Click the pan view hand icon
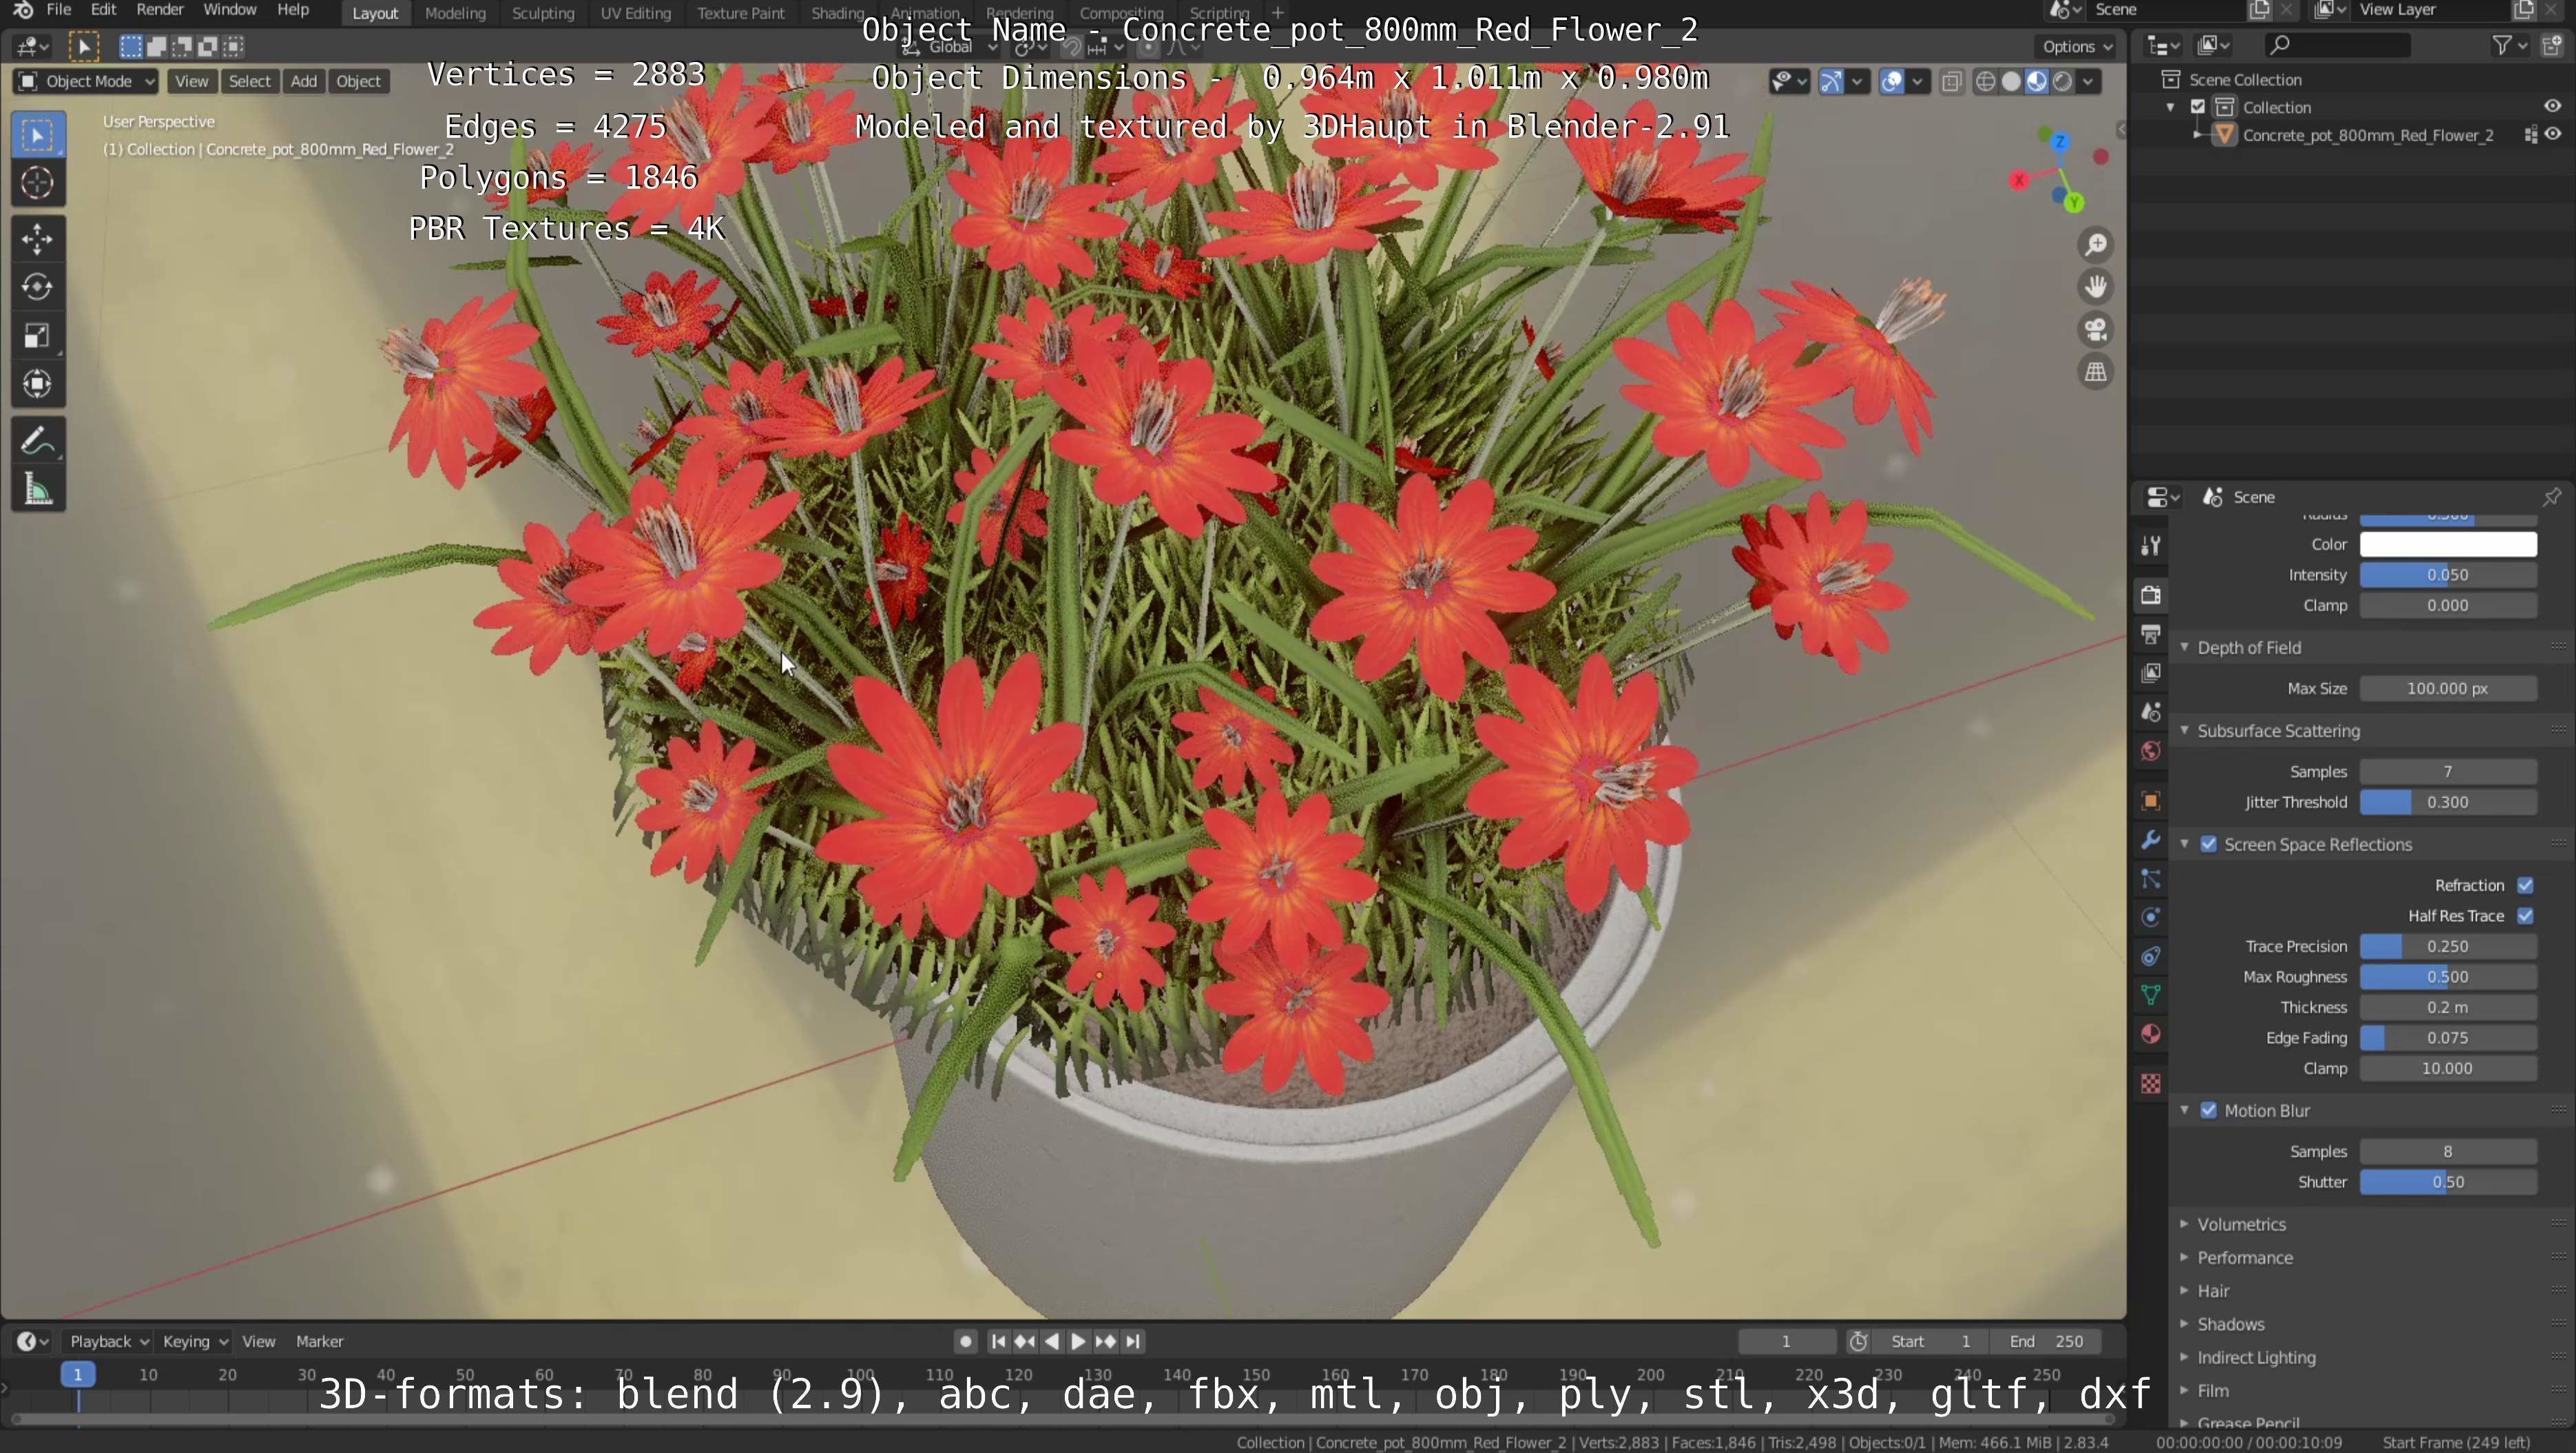Screen dimensions: 2576x1453 click(2096, 287)
